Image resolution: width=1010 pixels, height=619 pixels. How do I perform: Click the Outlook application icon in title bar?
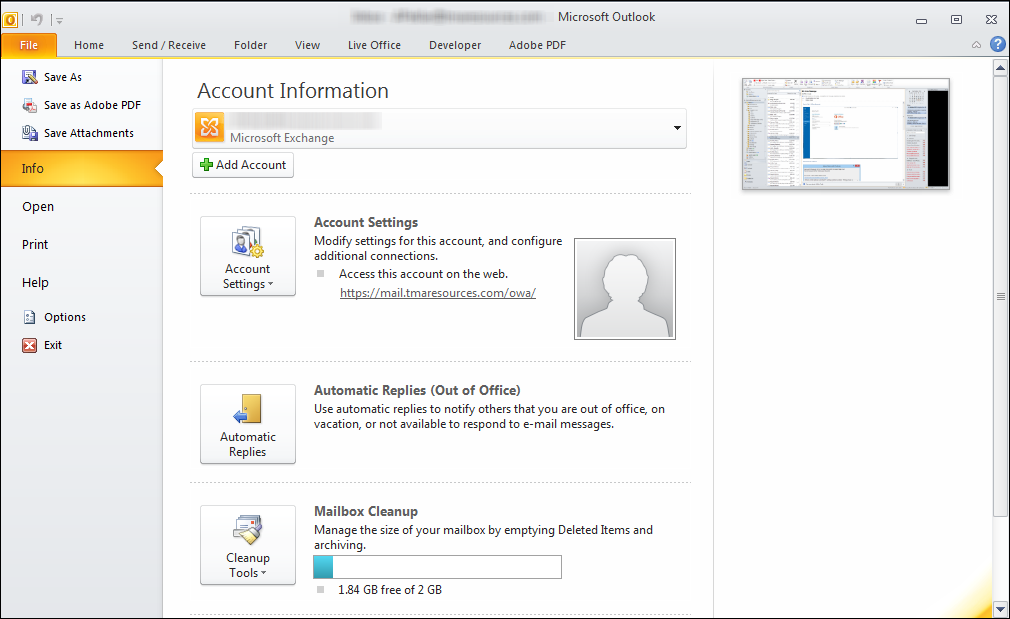(x=10, y=19)
